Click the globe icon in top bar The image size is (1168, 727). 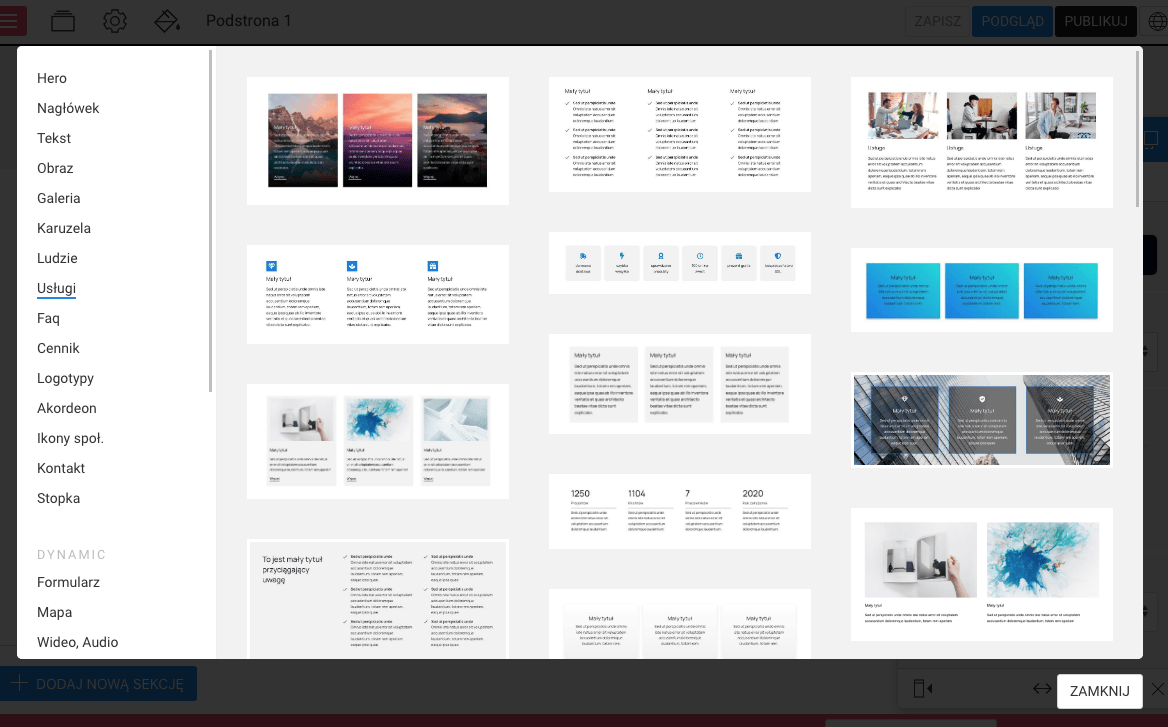[1155, 21]
